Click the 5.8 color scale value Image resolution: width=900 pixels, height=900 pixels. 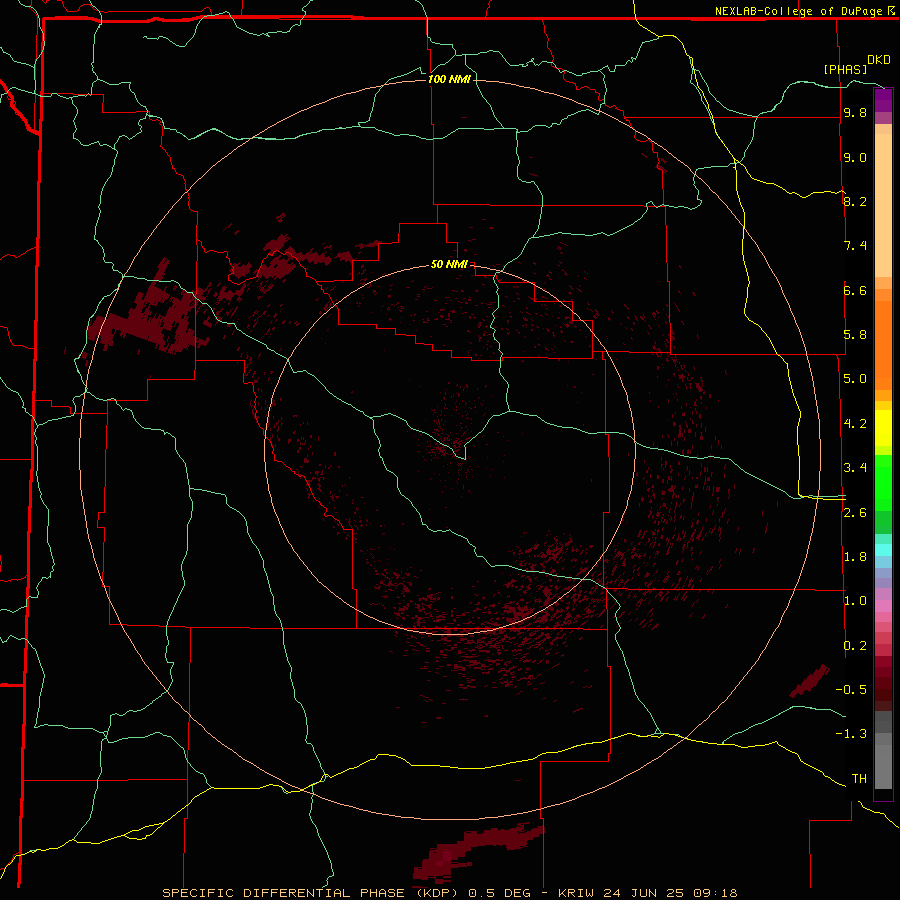tap(855, 335)
